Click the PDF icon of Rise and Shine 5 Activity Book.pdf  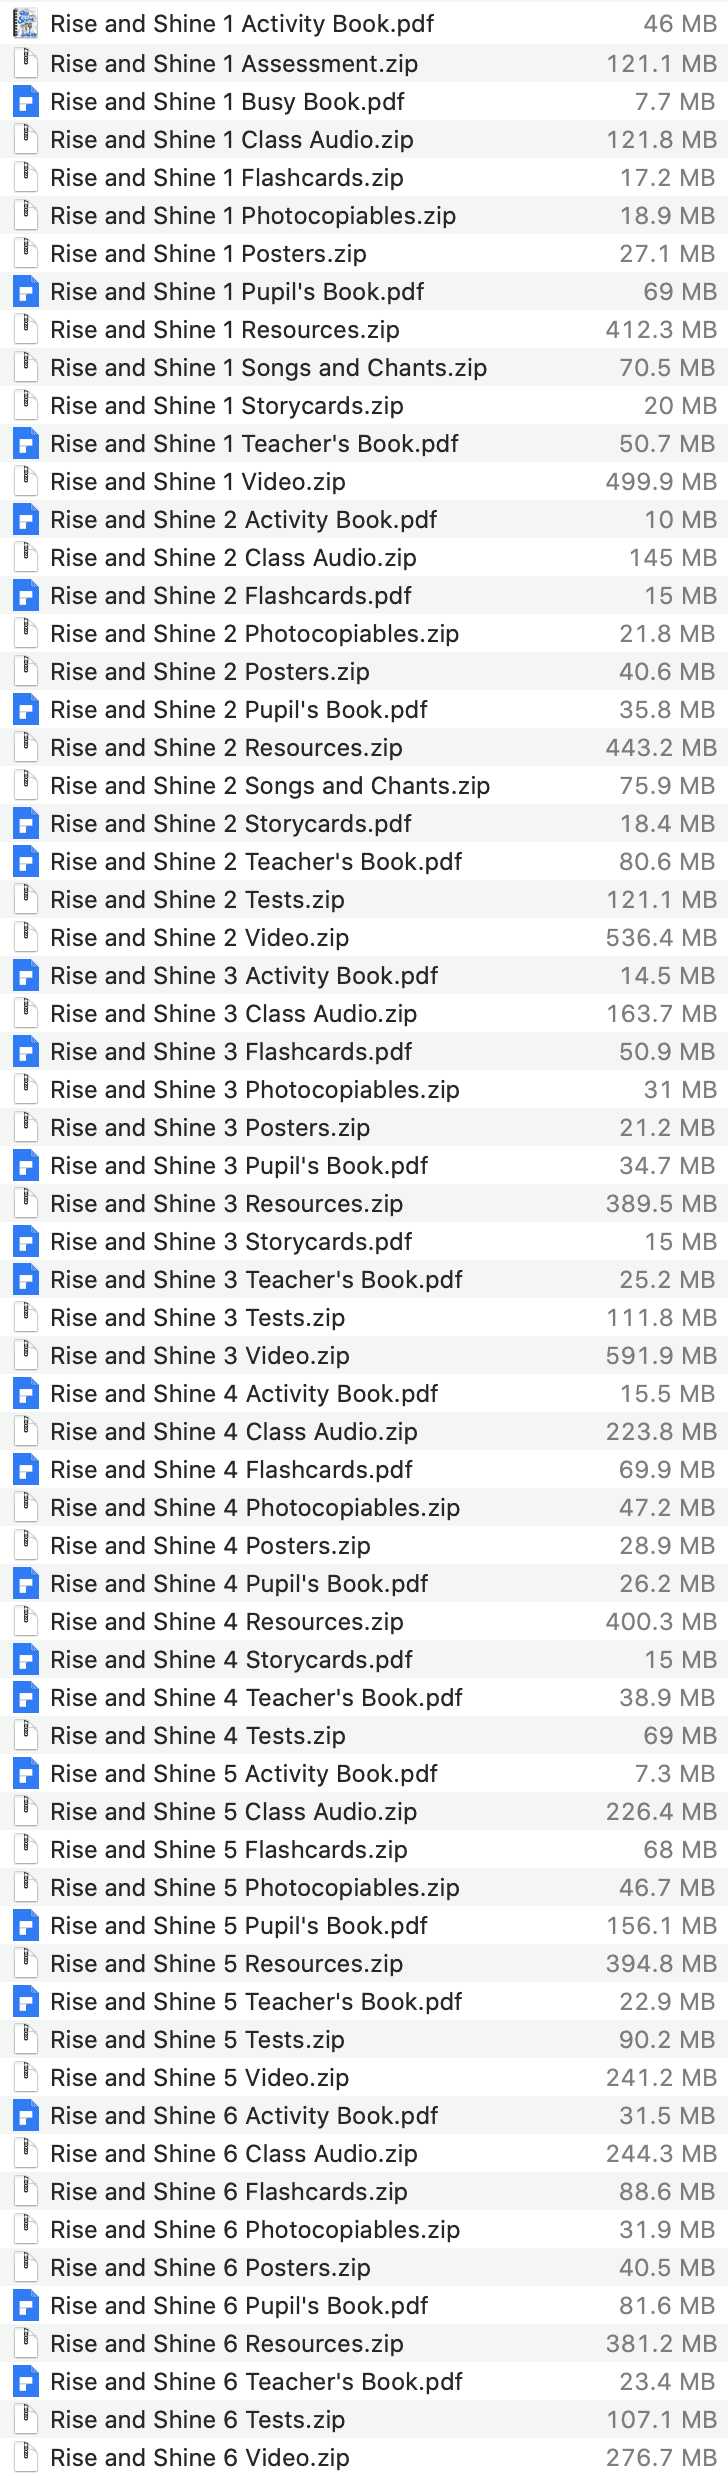coord(26,1774)
